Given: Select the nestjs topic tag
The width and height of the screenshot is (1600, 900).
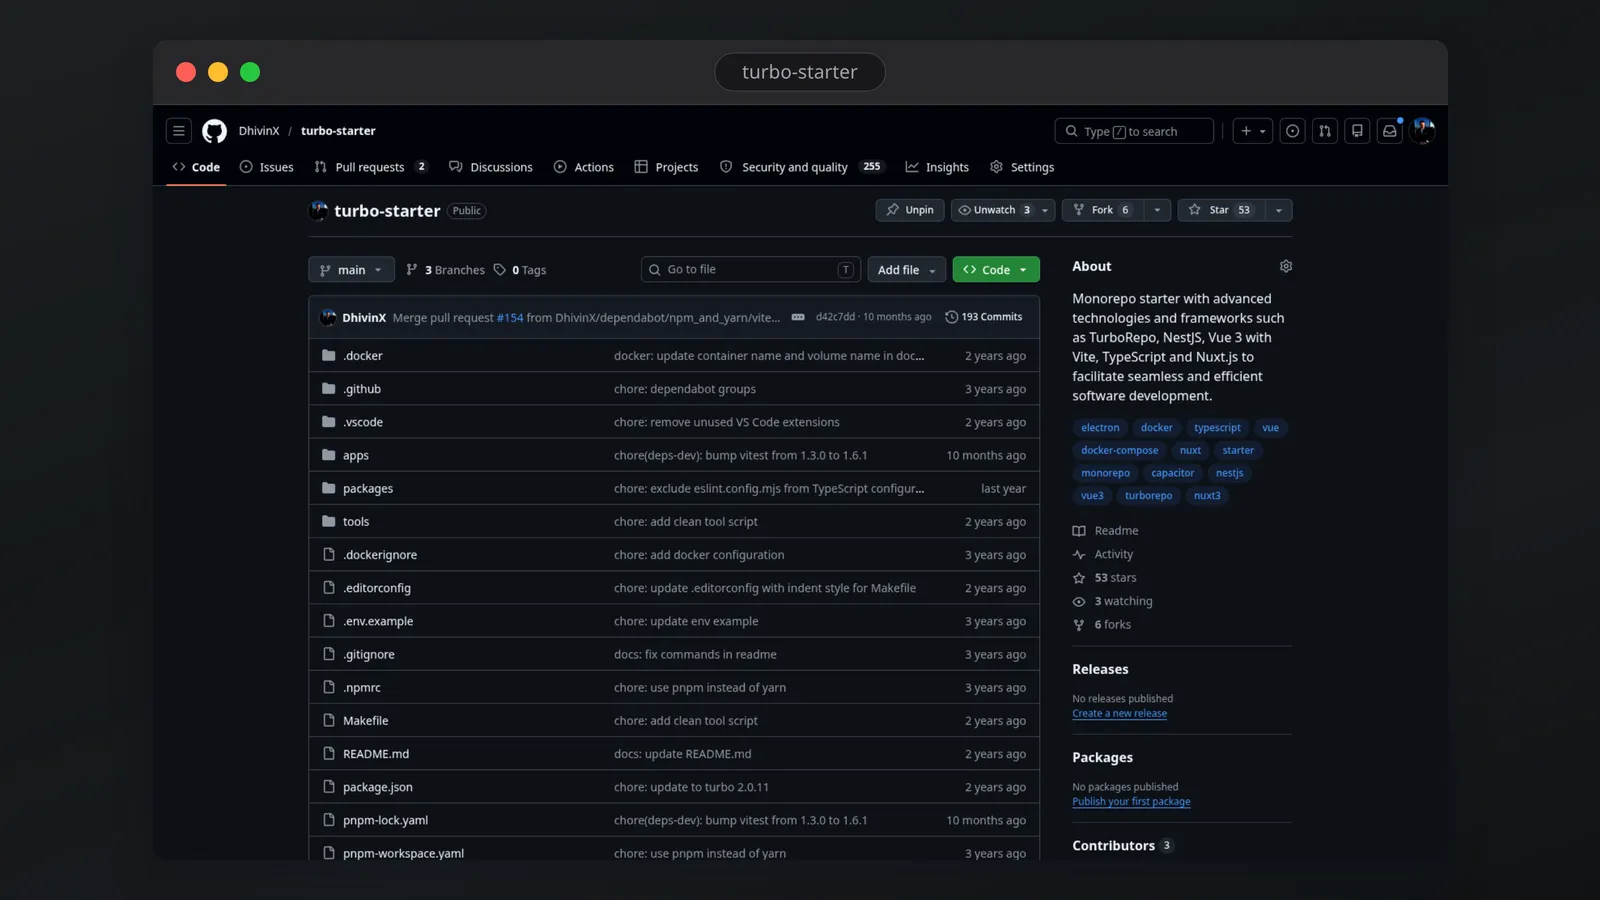Looking at the screenshot, I should pos(1230,473).
